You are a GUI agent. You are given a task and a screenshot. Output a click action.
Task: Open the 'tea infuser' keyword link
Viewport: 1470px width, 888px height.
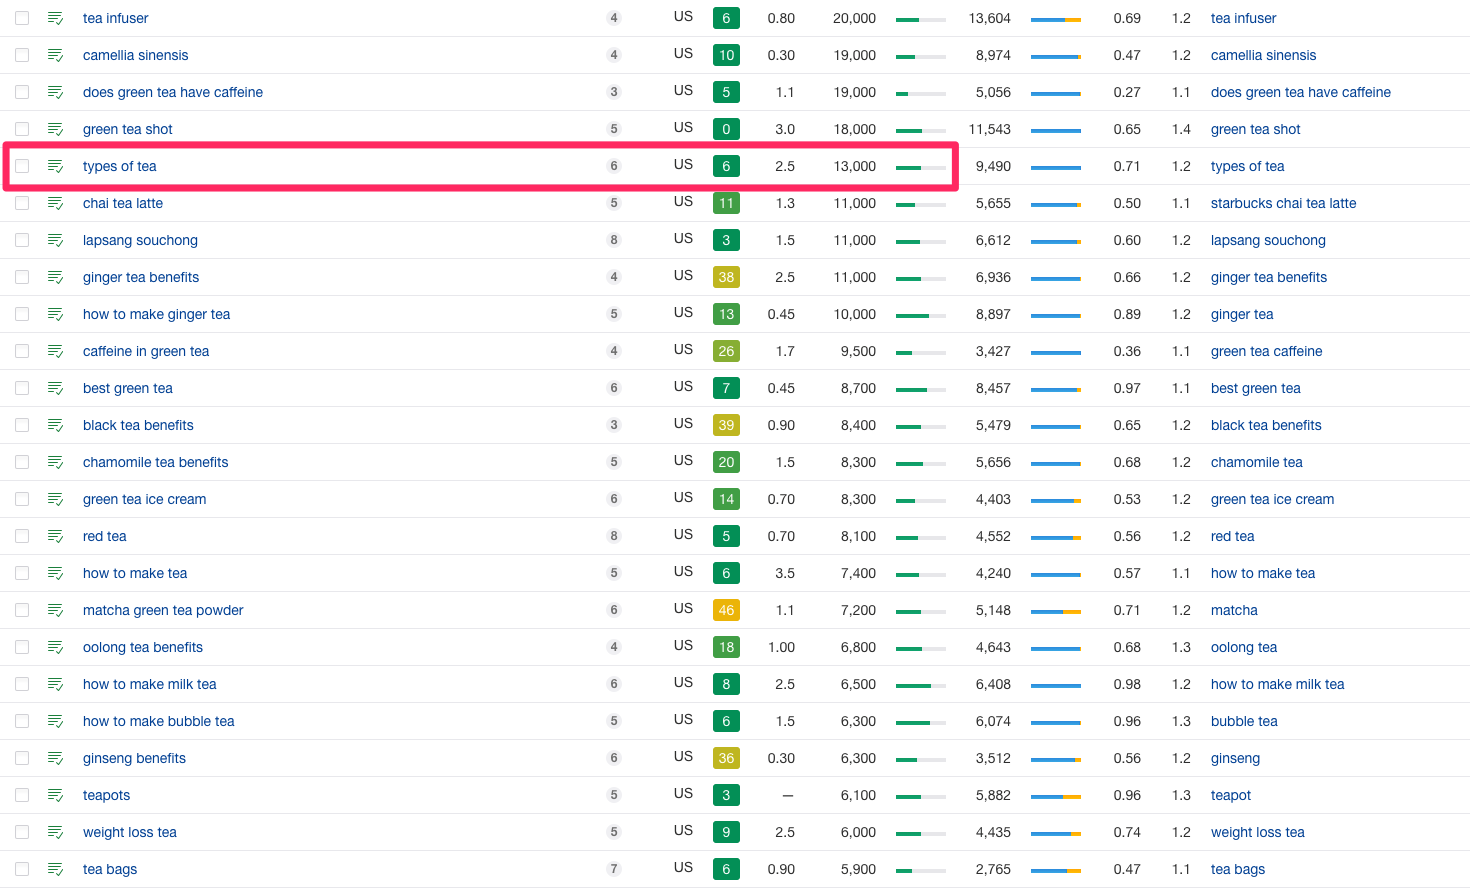click(115, 18)
